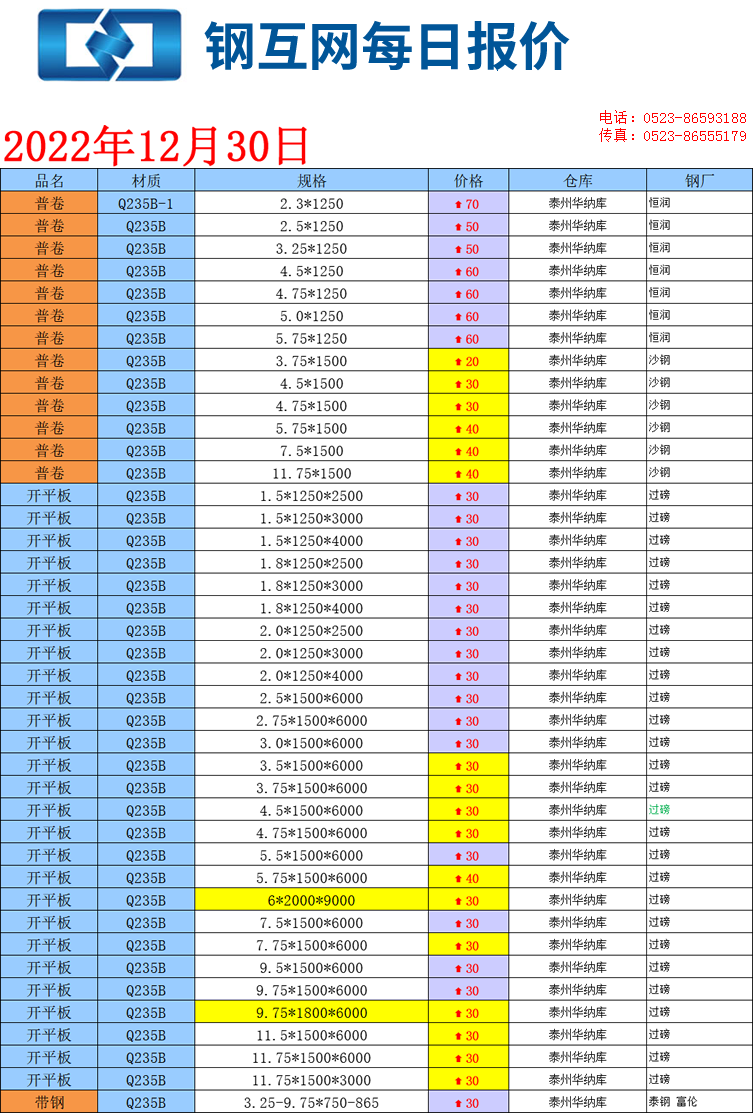The width and height of the screenshot is (753, 1113).
Task: Select the 3.25*1250 spec cell
Action: (312, 249)
